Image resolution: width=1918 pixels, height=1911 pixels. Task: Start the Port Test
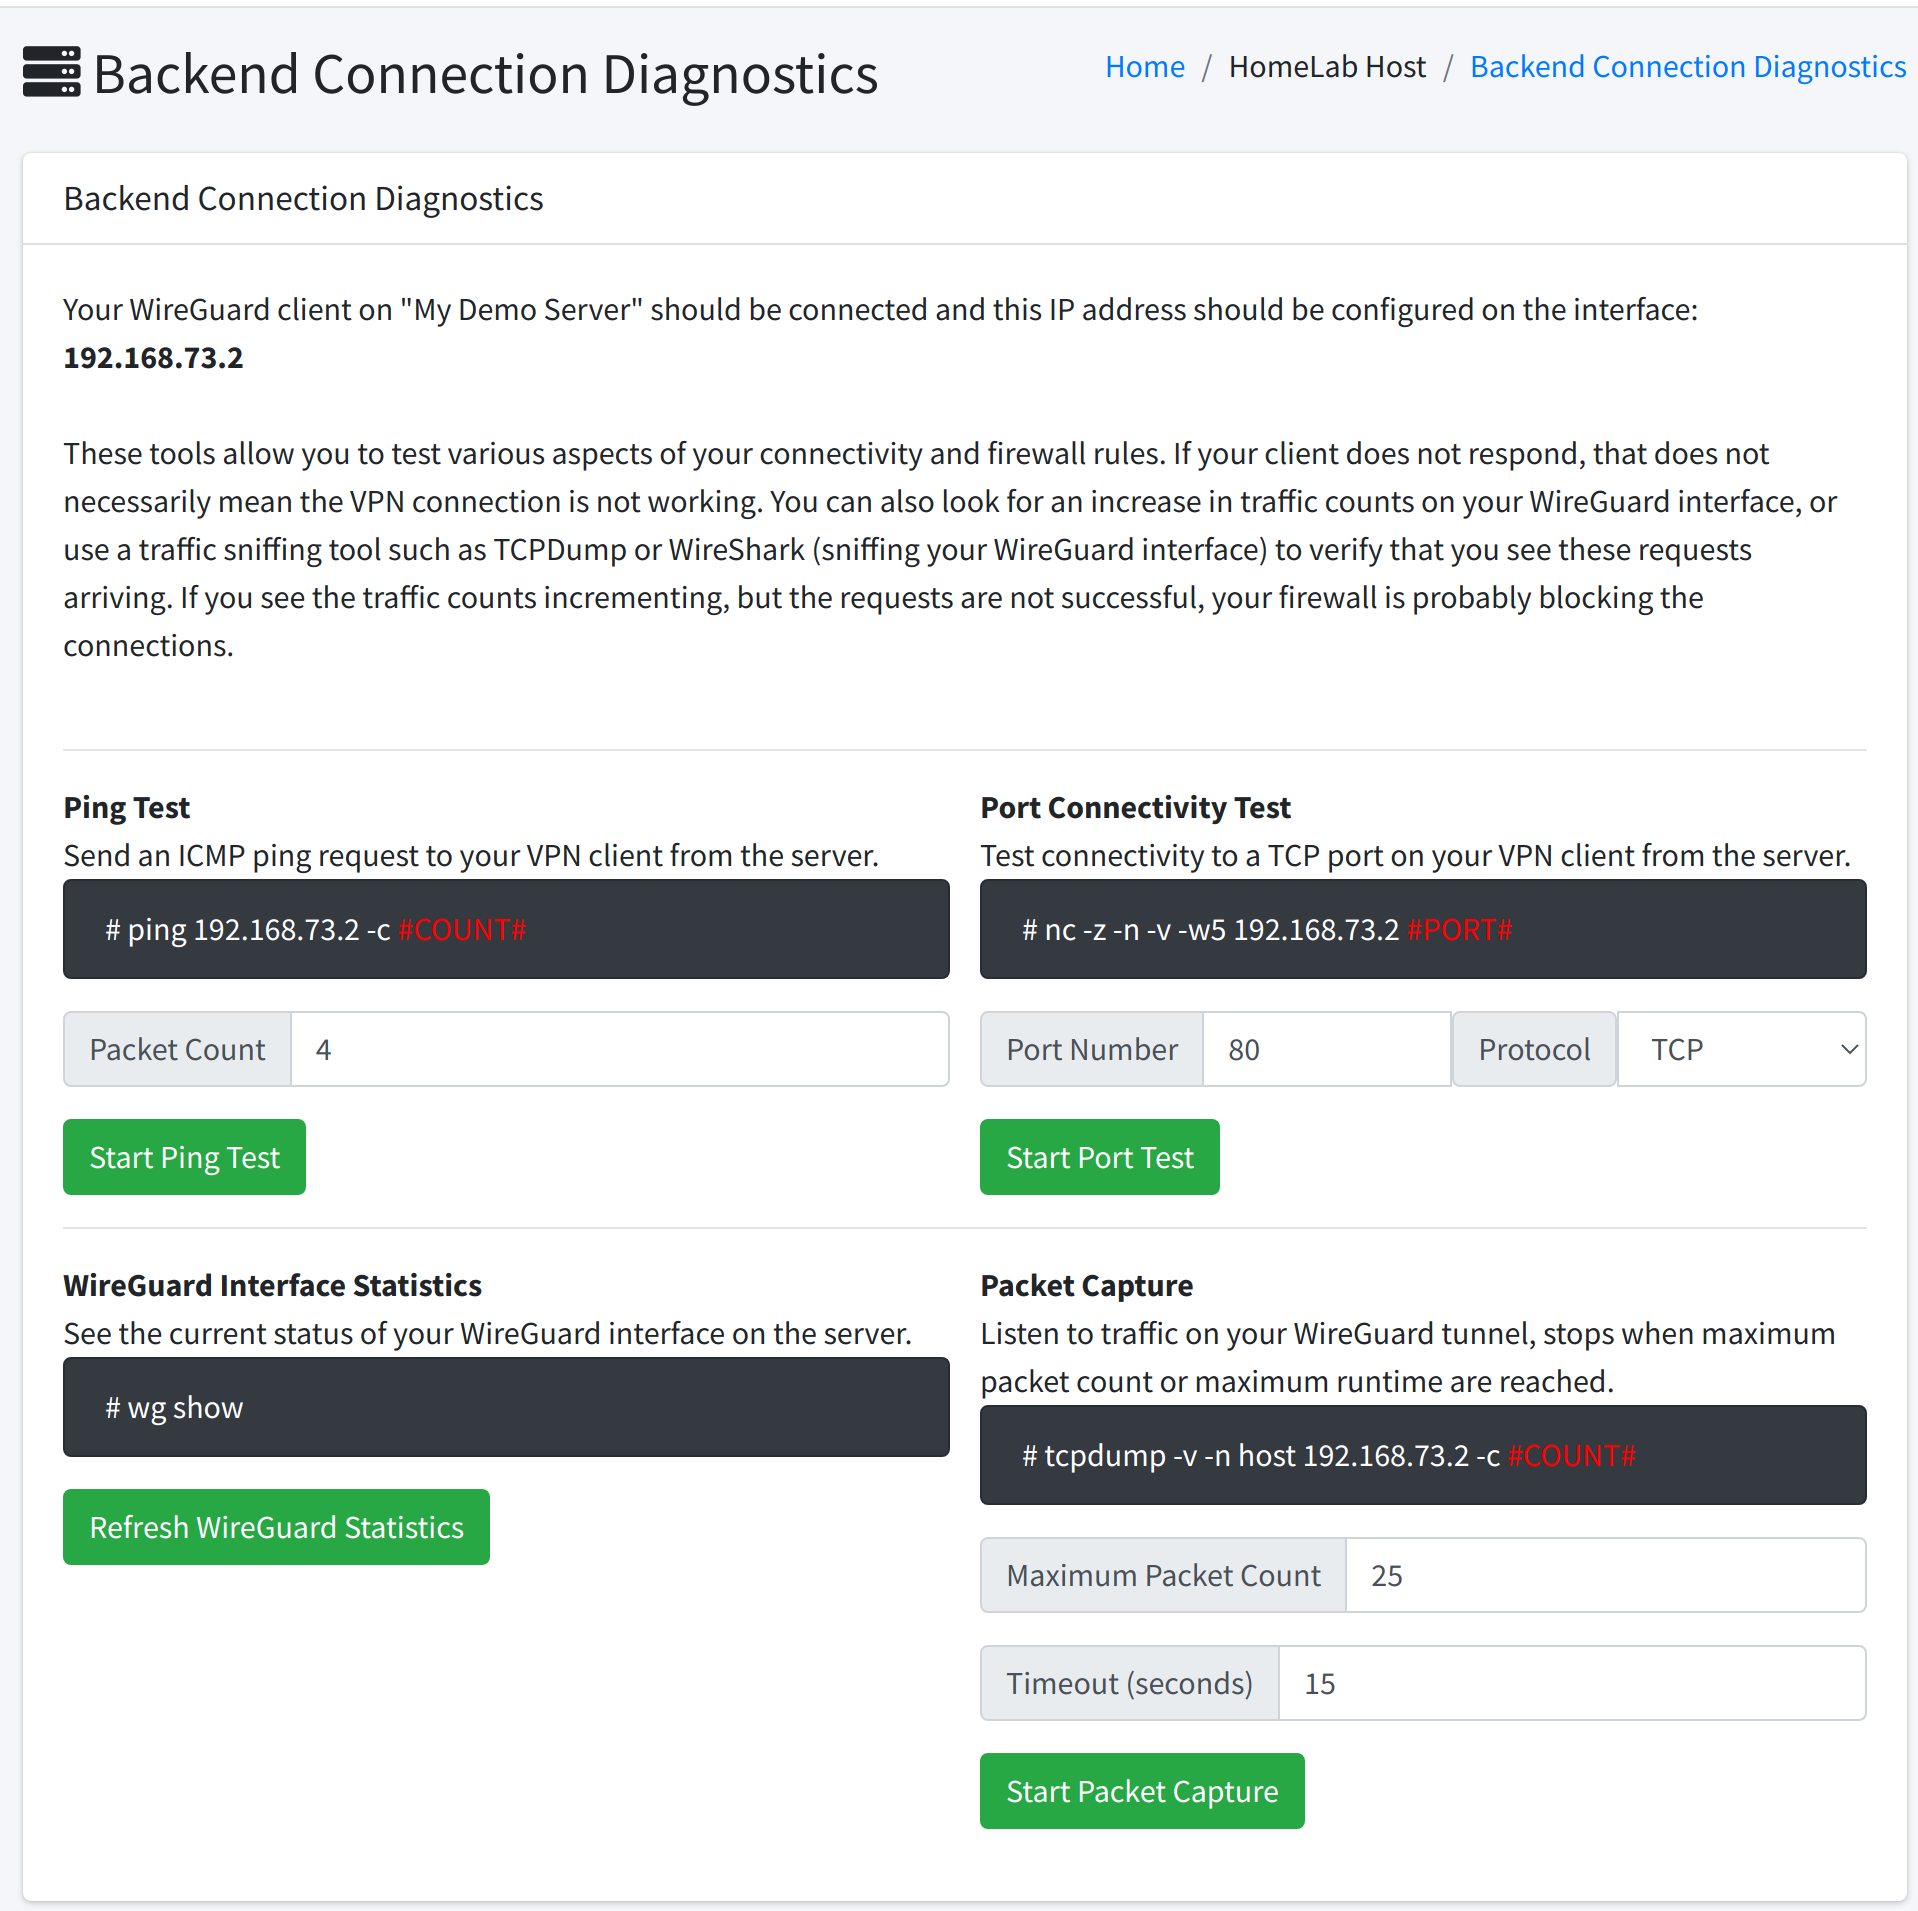click(x=1099, y=1157)
